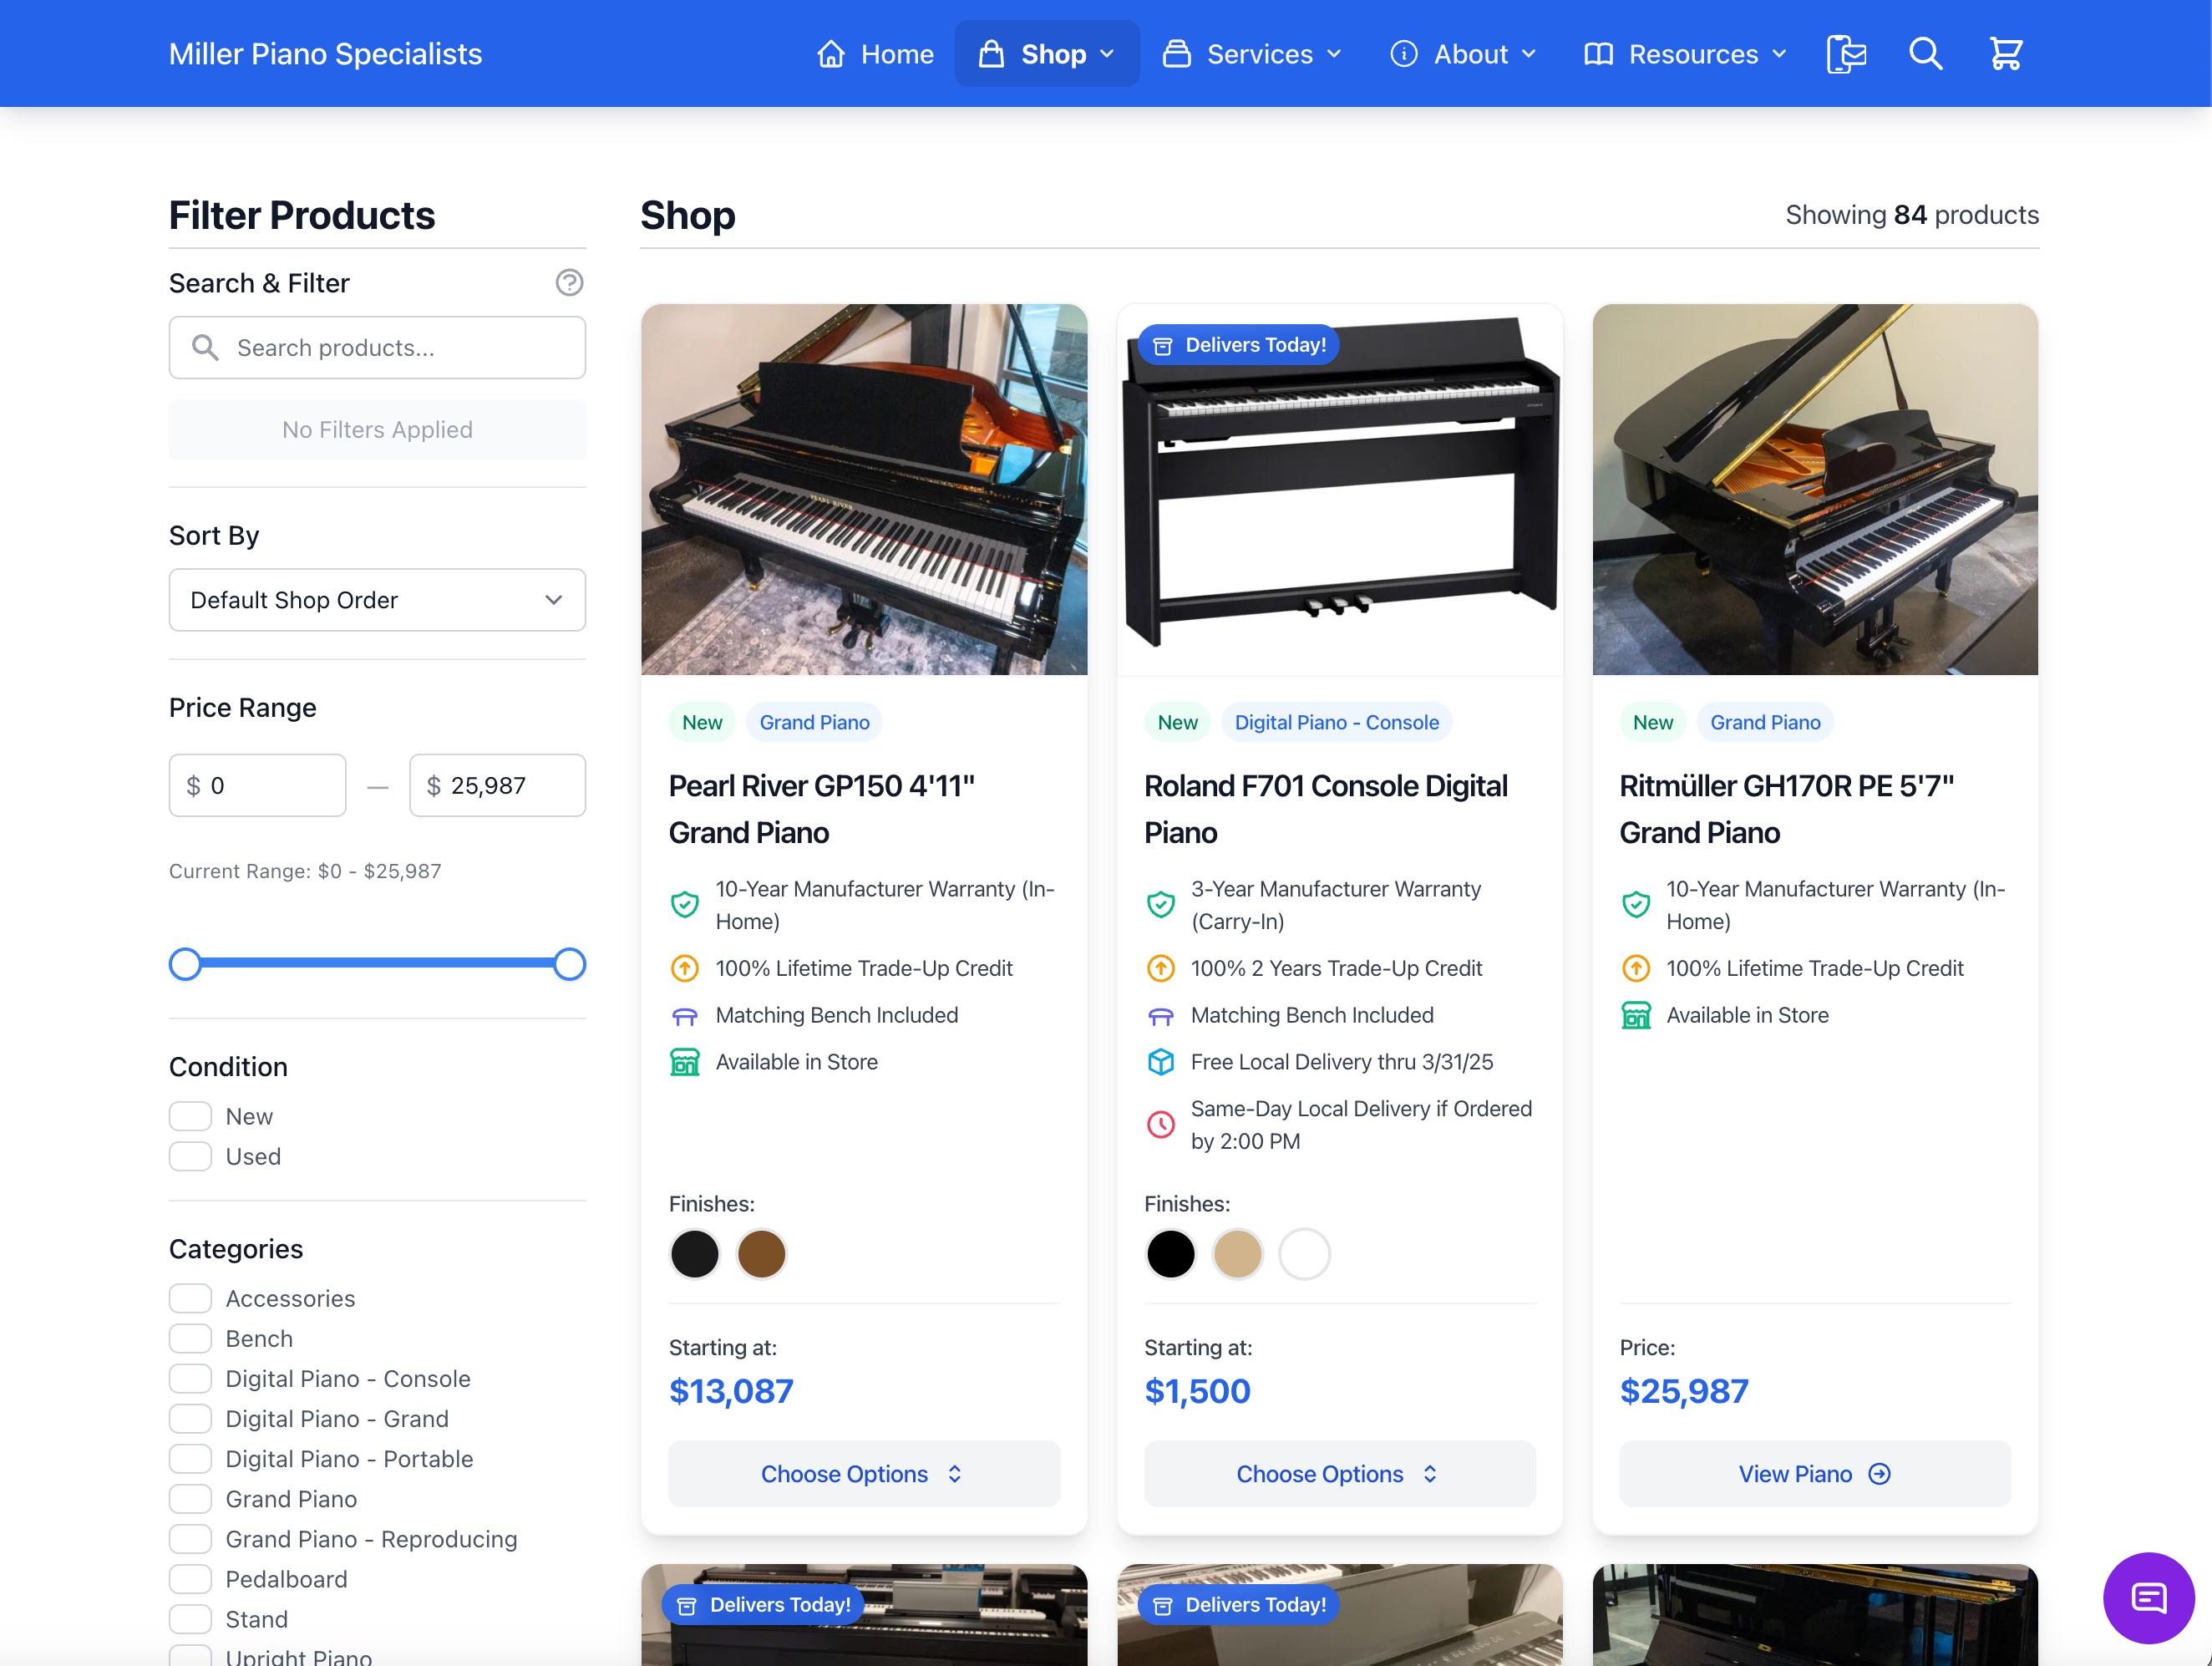Expand the Resources menu chevron

[x=1779, y=54]
